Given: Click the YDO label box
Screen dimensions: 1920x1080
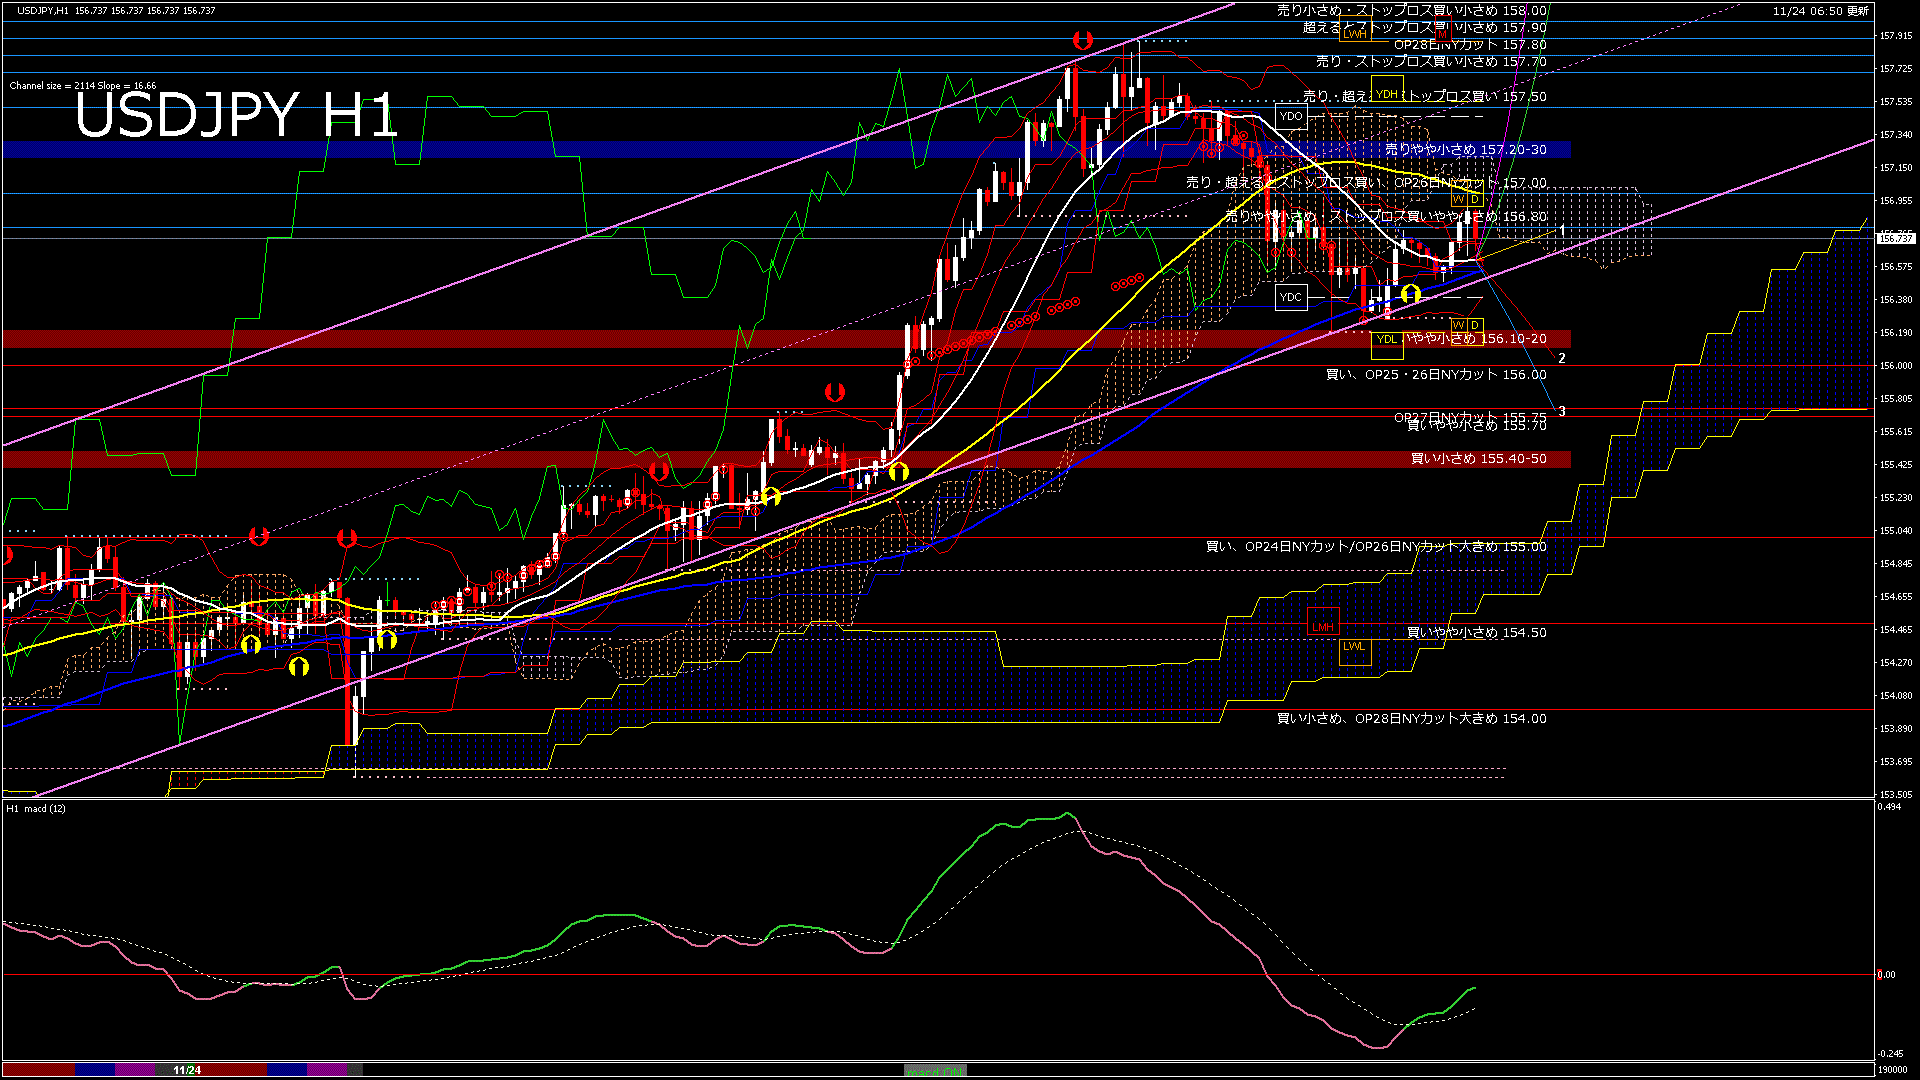Looking at the screenshot, I should pos(1291,116).
